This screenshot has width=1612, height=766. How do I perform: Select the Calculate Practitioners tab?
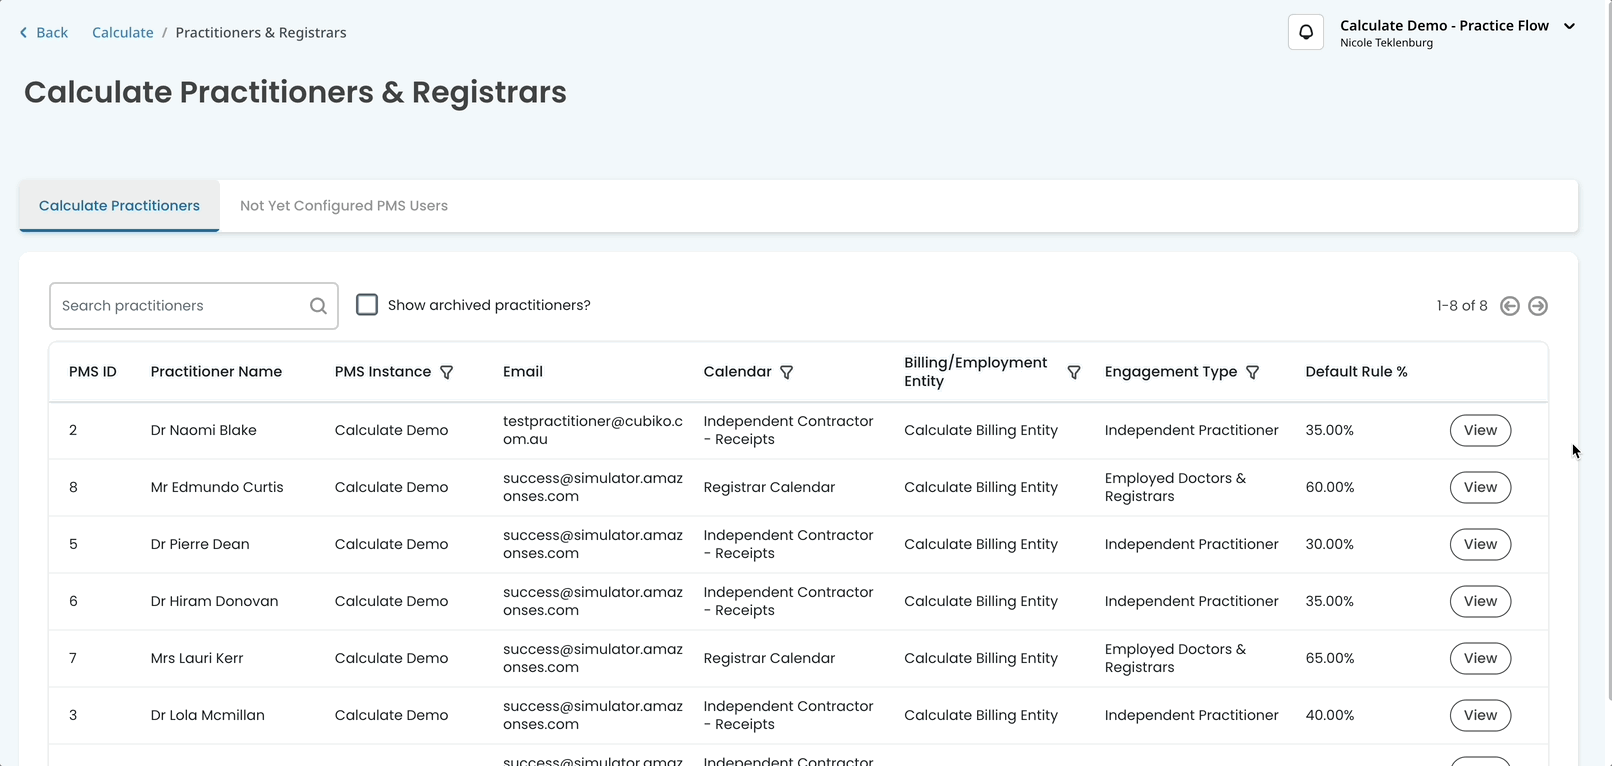119,206
